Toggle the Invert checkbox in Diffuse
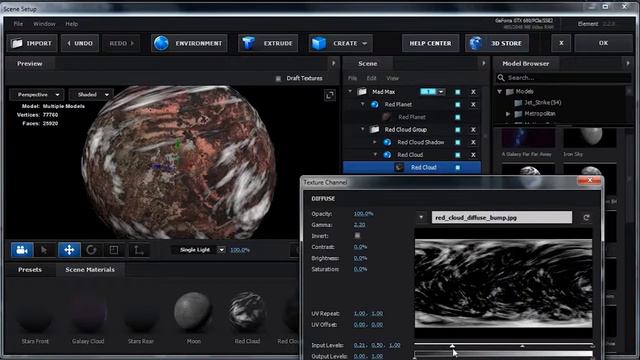 click(357, 236)
